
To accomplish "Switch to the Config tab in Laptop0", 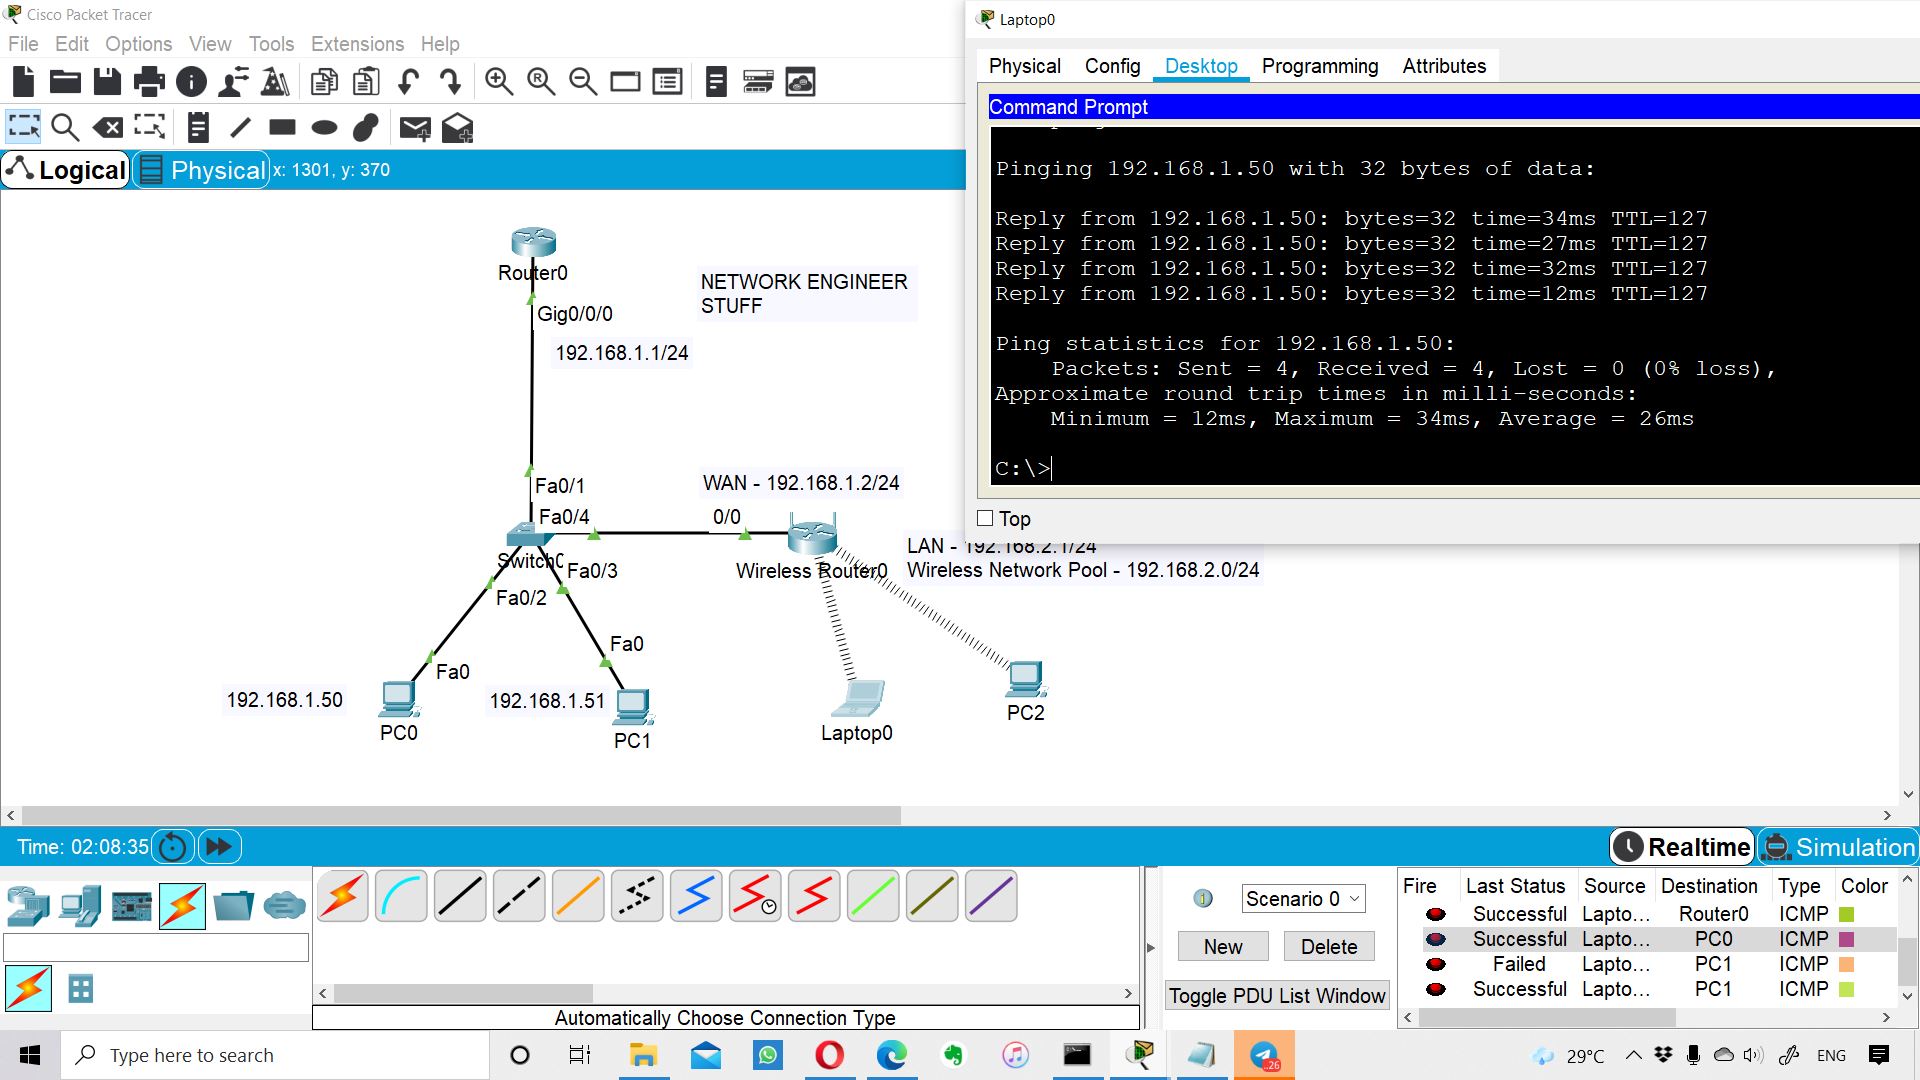I will point(1111,66).
